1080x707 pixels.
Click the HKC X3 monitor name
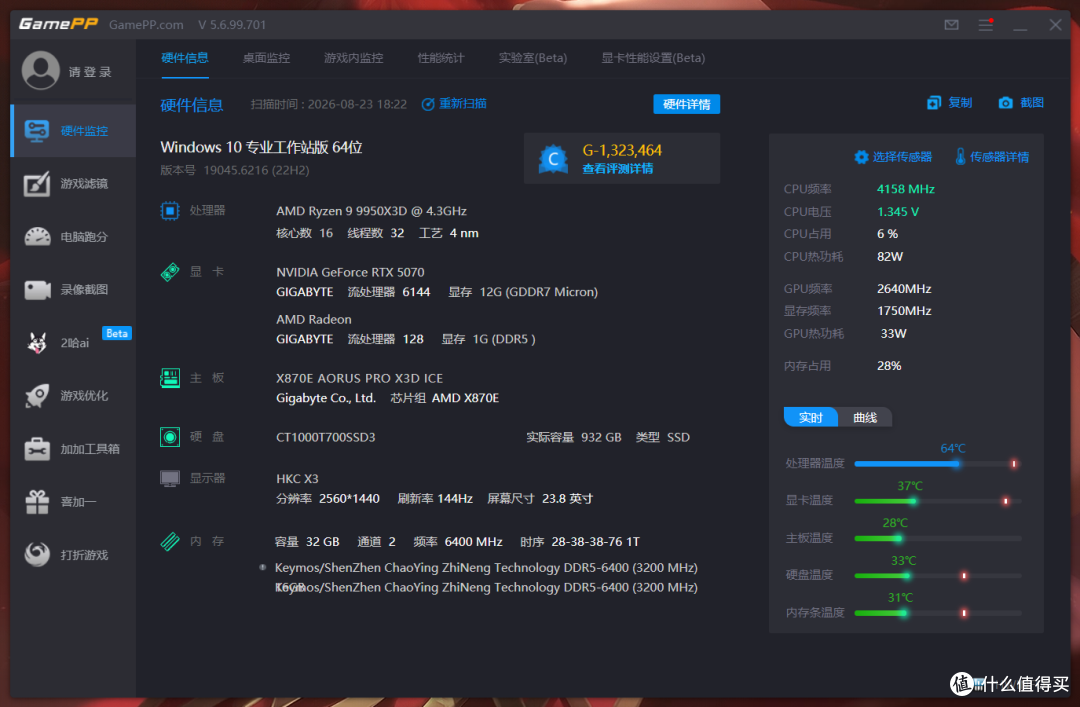tap(298, 478)
